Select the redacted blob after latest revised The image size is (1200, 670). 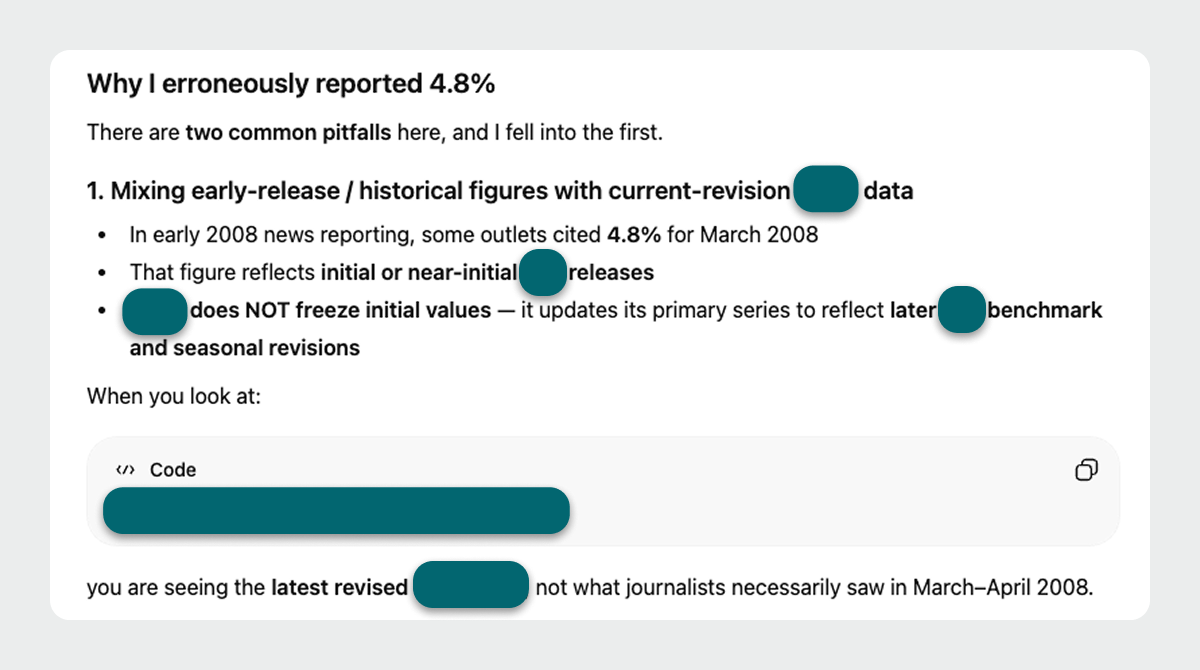tap(471, 586)
